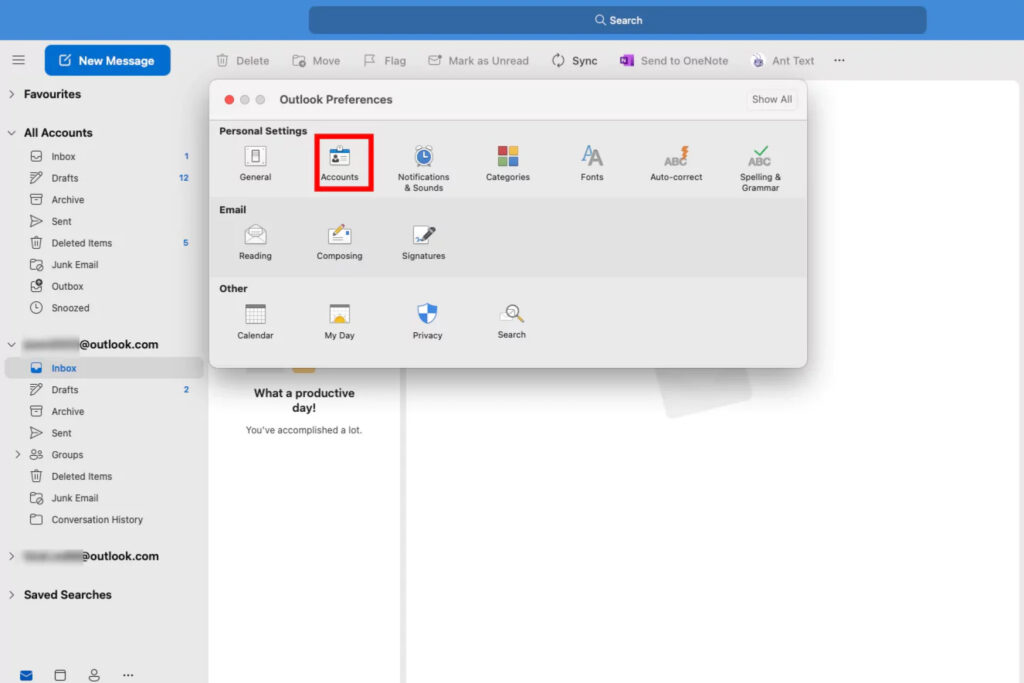Close the Outlook Preferences window
Image resolution: width=1024 pixels, height=683 pixels.
tap(229, 99)
